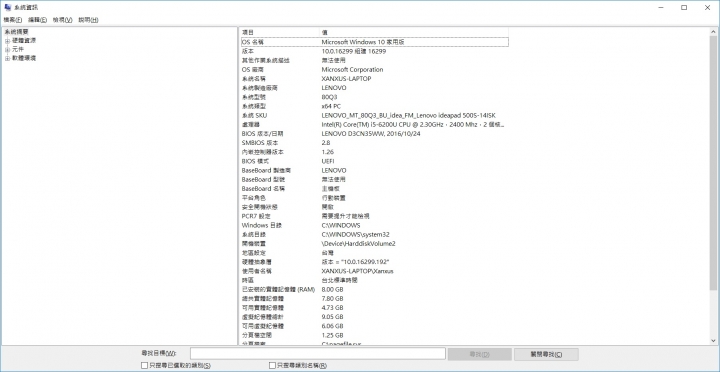Select the XANXUS-LAPTOP system name value
Screen dimensions: 720x372
346,79
